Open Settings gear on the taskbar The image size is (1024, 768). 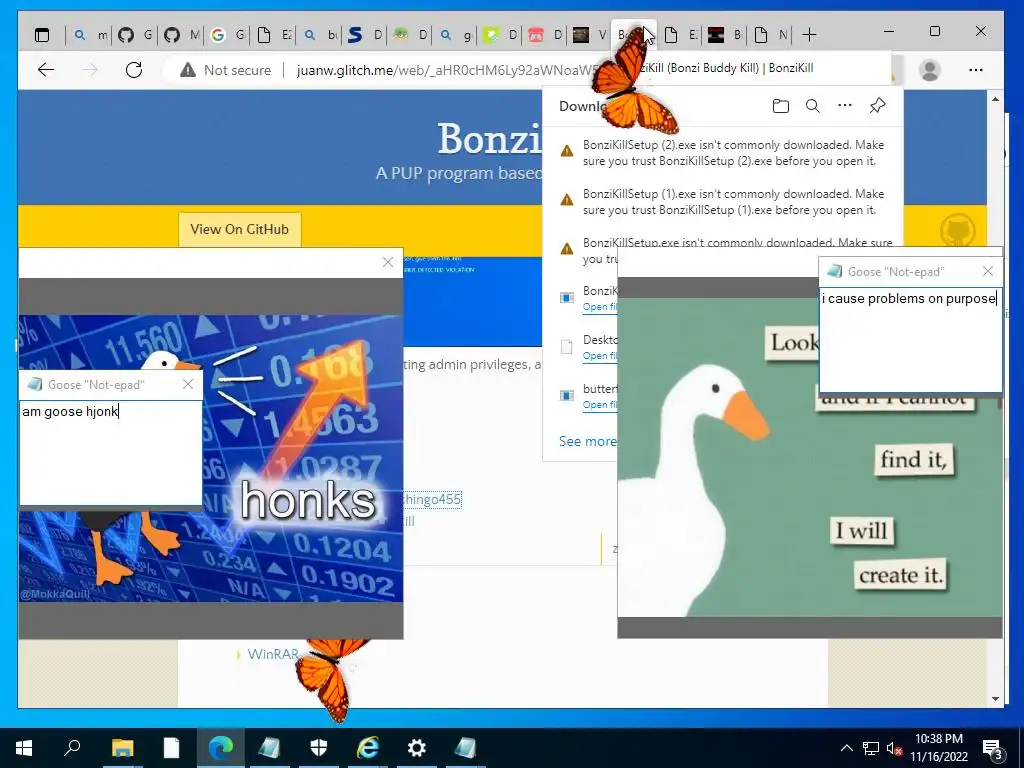[417, 748]
